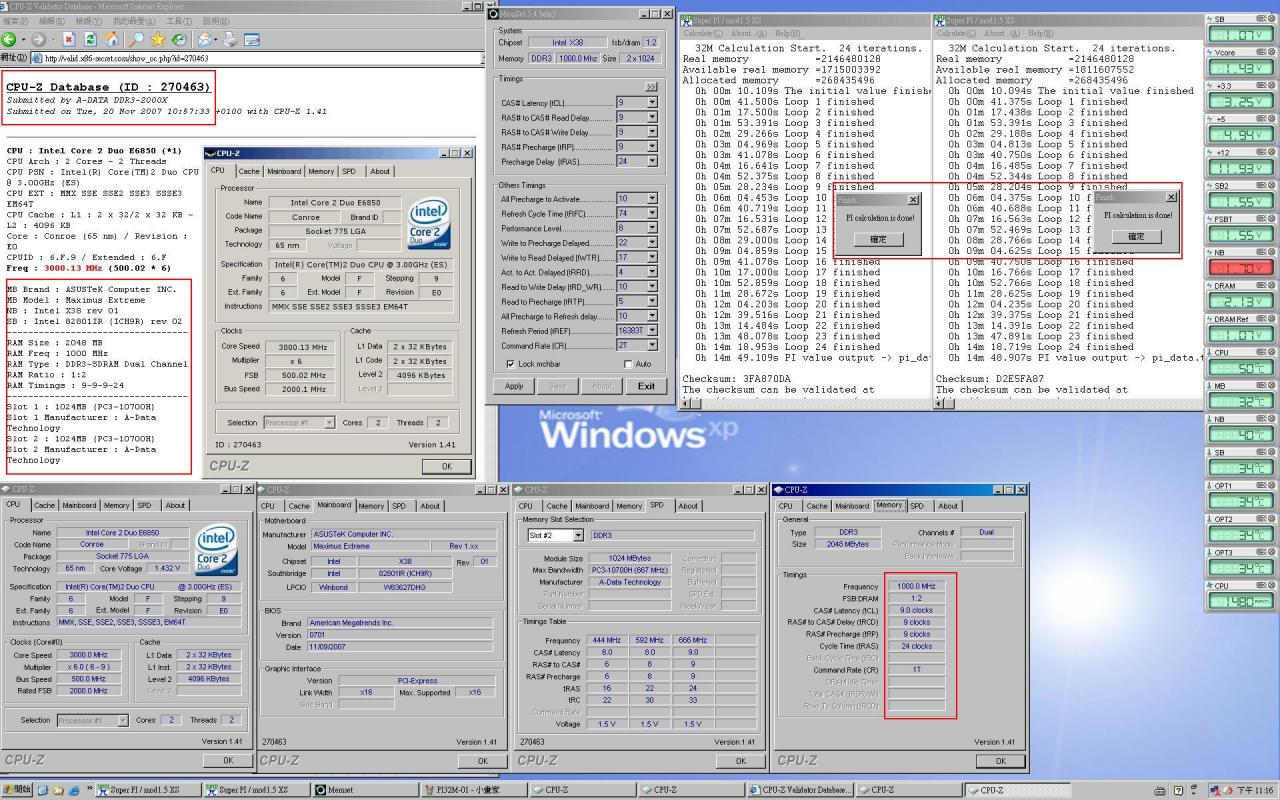Enable the Auto checkbox in MemSet

[629, 364]
